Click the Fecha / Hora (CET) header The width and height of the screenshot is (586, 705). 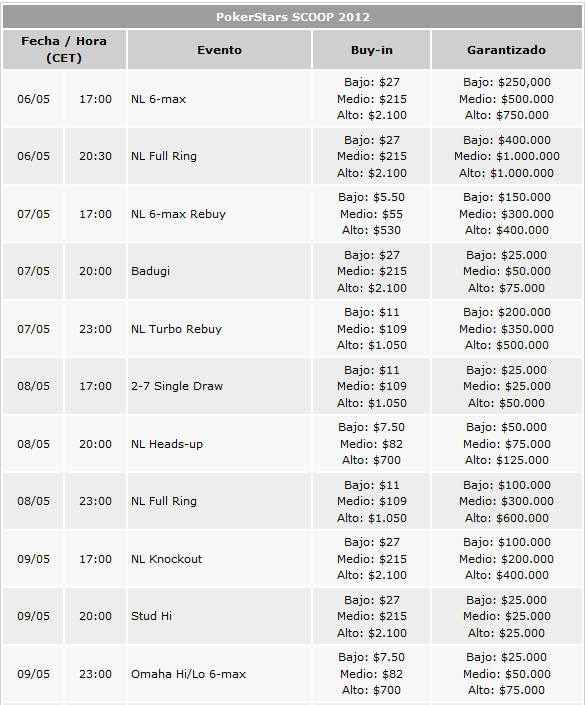coord(64,50)
